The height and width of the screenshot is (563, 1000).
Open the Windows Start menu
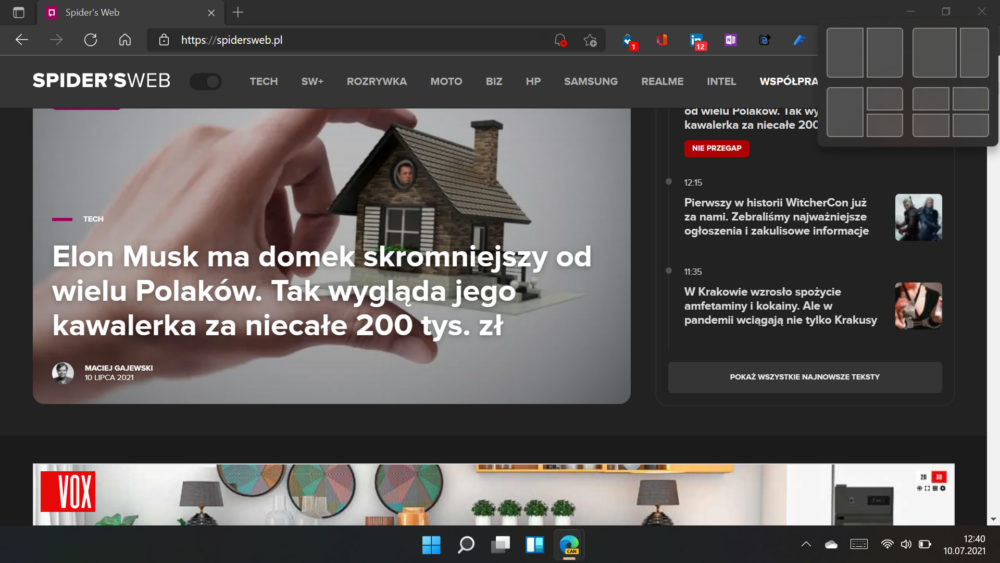431,545
